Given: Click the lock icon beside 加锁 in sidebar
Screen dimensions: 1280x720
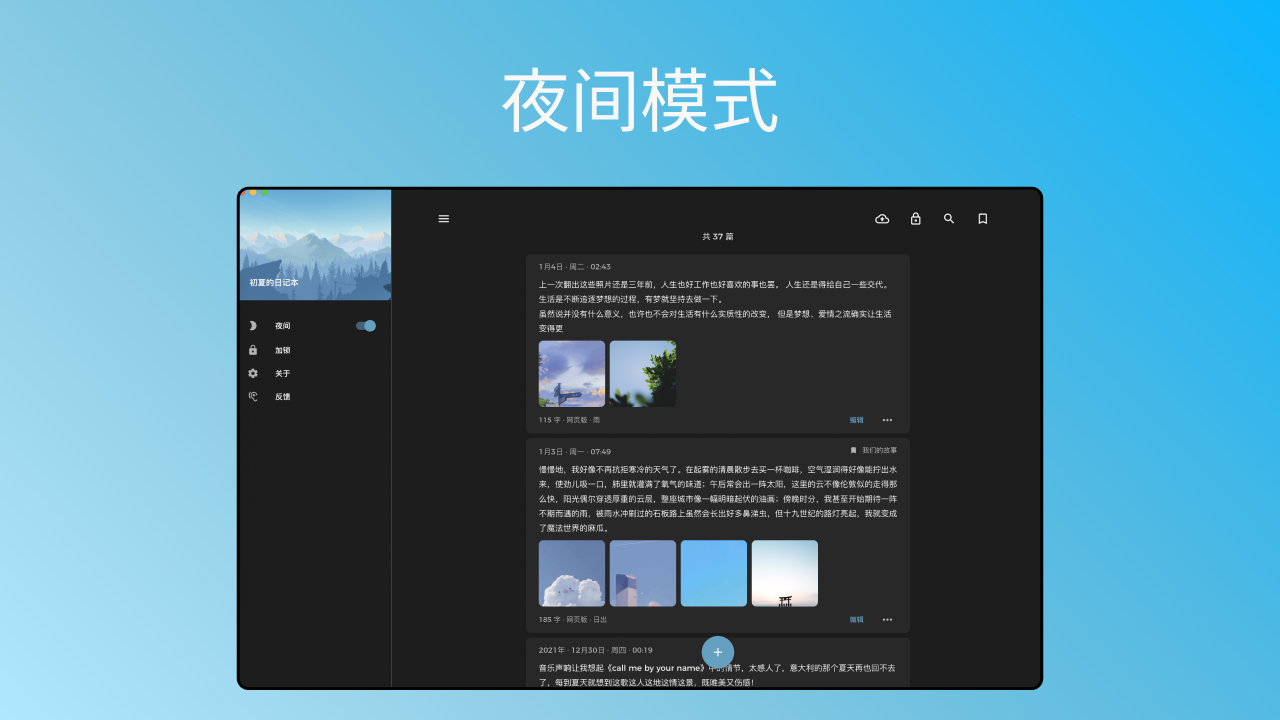Looking at the screenshot, I should (x=252, y=349).
